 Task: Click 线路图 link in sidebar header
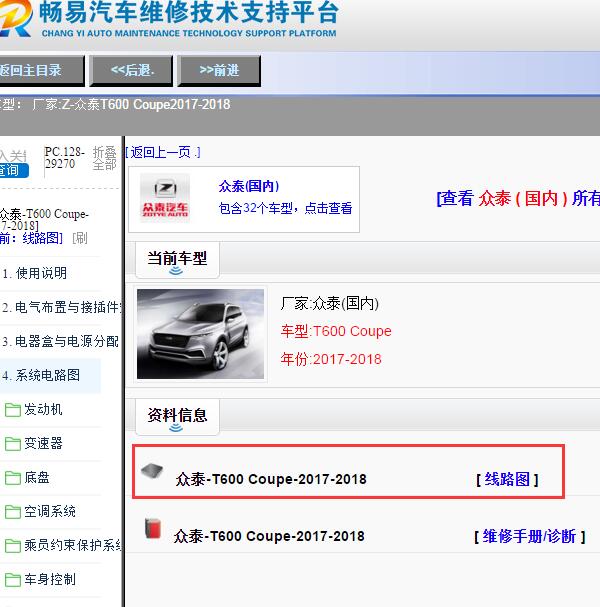click(x=42, y=238)
